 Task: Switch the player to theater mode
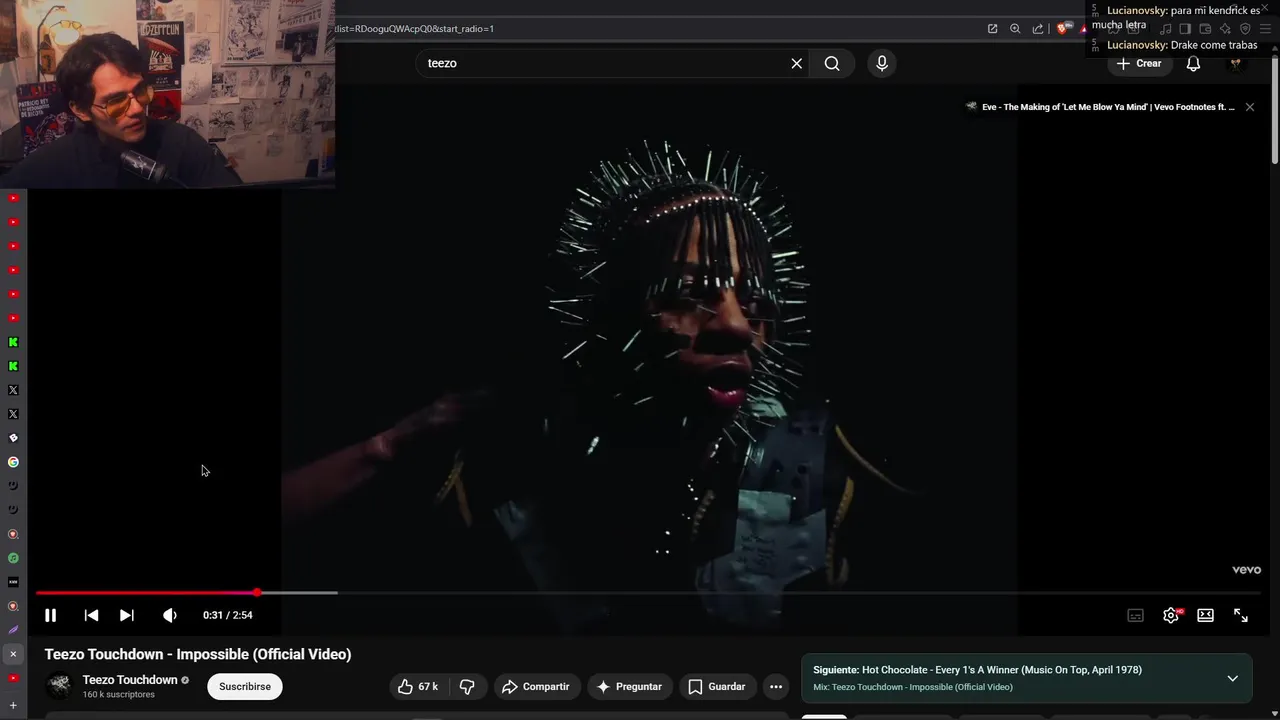pyautogui.click(x=1206, y=615)
